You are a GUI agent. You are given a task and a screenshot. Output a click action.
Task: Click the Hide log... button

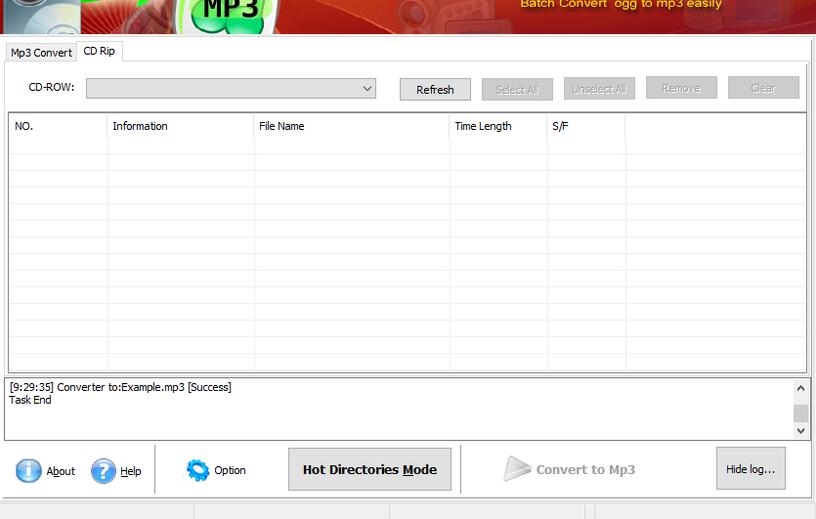[750, 469]
